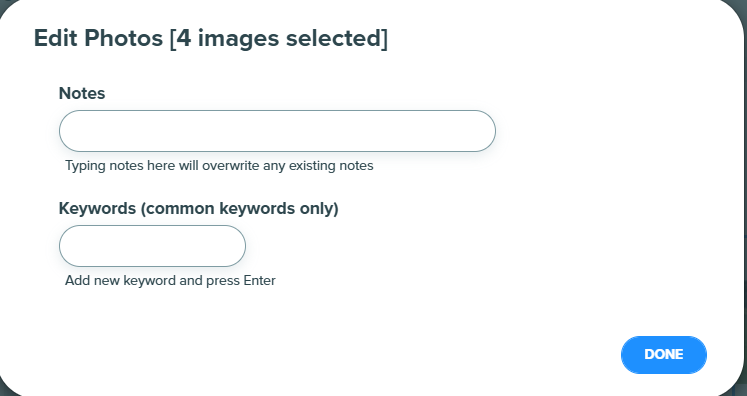Focus the Keywords input box
Image resolution: width=747 pixels, height=396 pixels.
coord(152,246)
